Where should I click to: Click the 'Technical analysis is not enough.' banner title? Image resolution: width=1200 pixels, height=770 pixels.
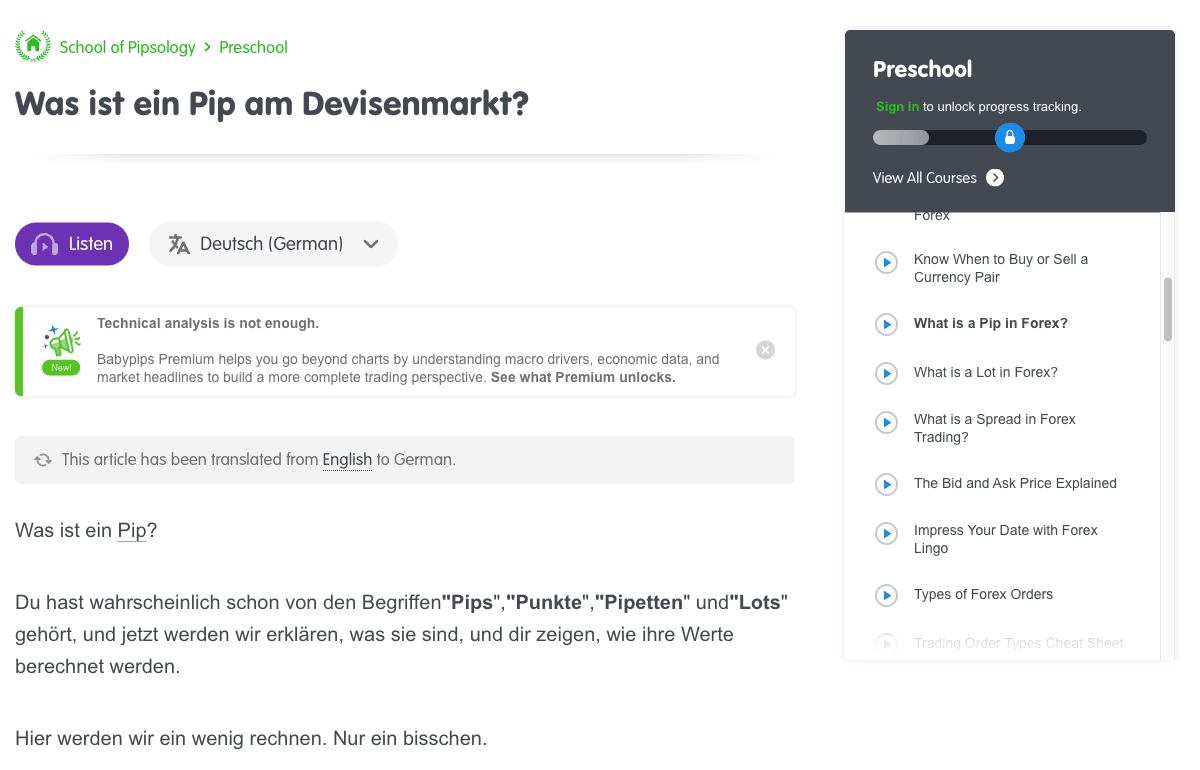tap(208, 323)
